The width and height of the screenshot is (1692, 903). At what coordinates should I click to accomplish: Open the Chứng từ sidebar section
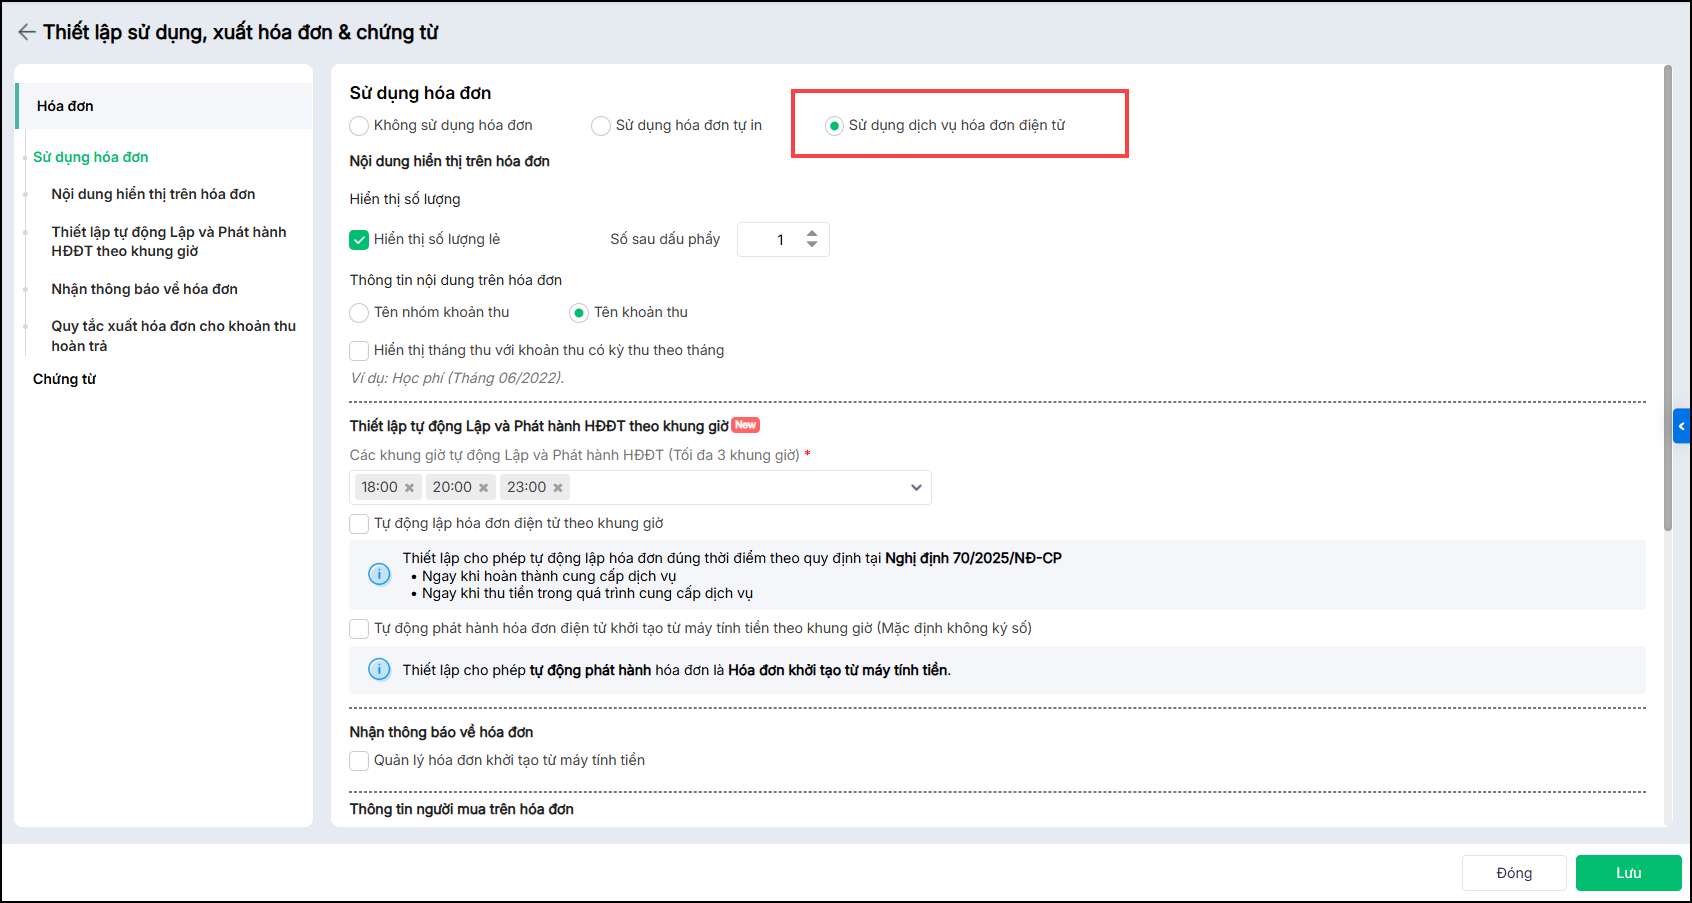(64, 379)
